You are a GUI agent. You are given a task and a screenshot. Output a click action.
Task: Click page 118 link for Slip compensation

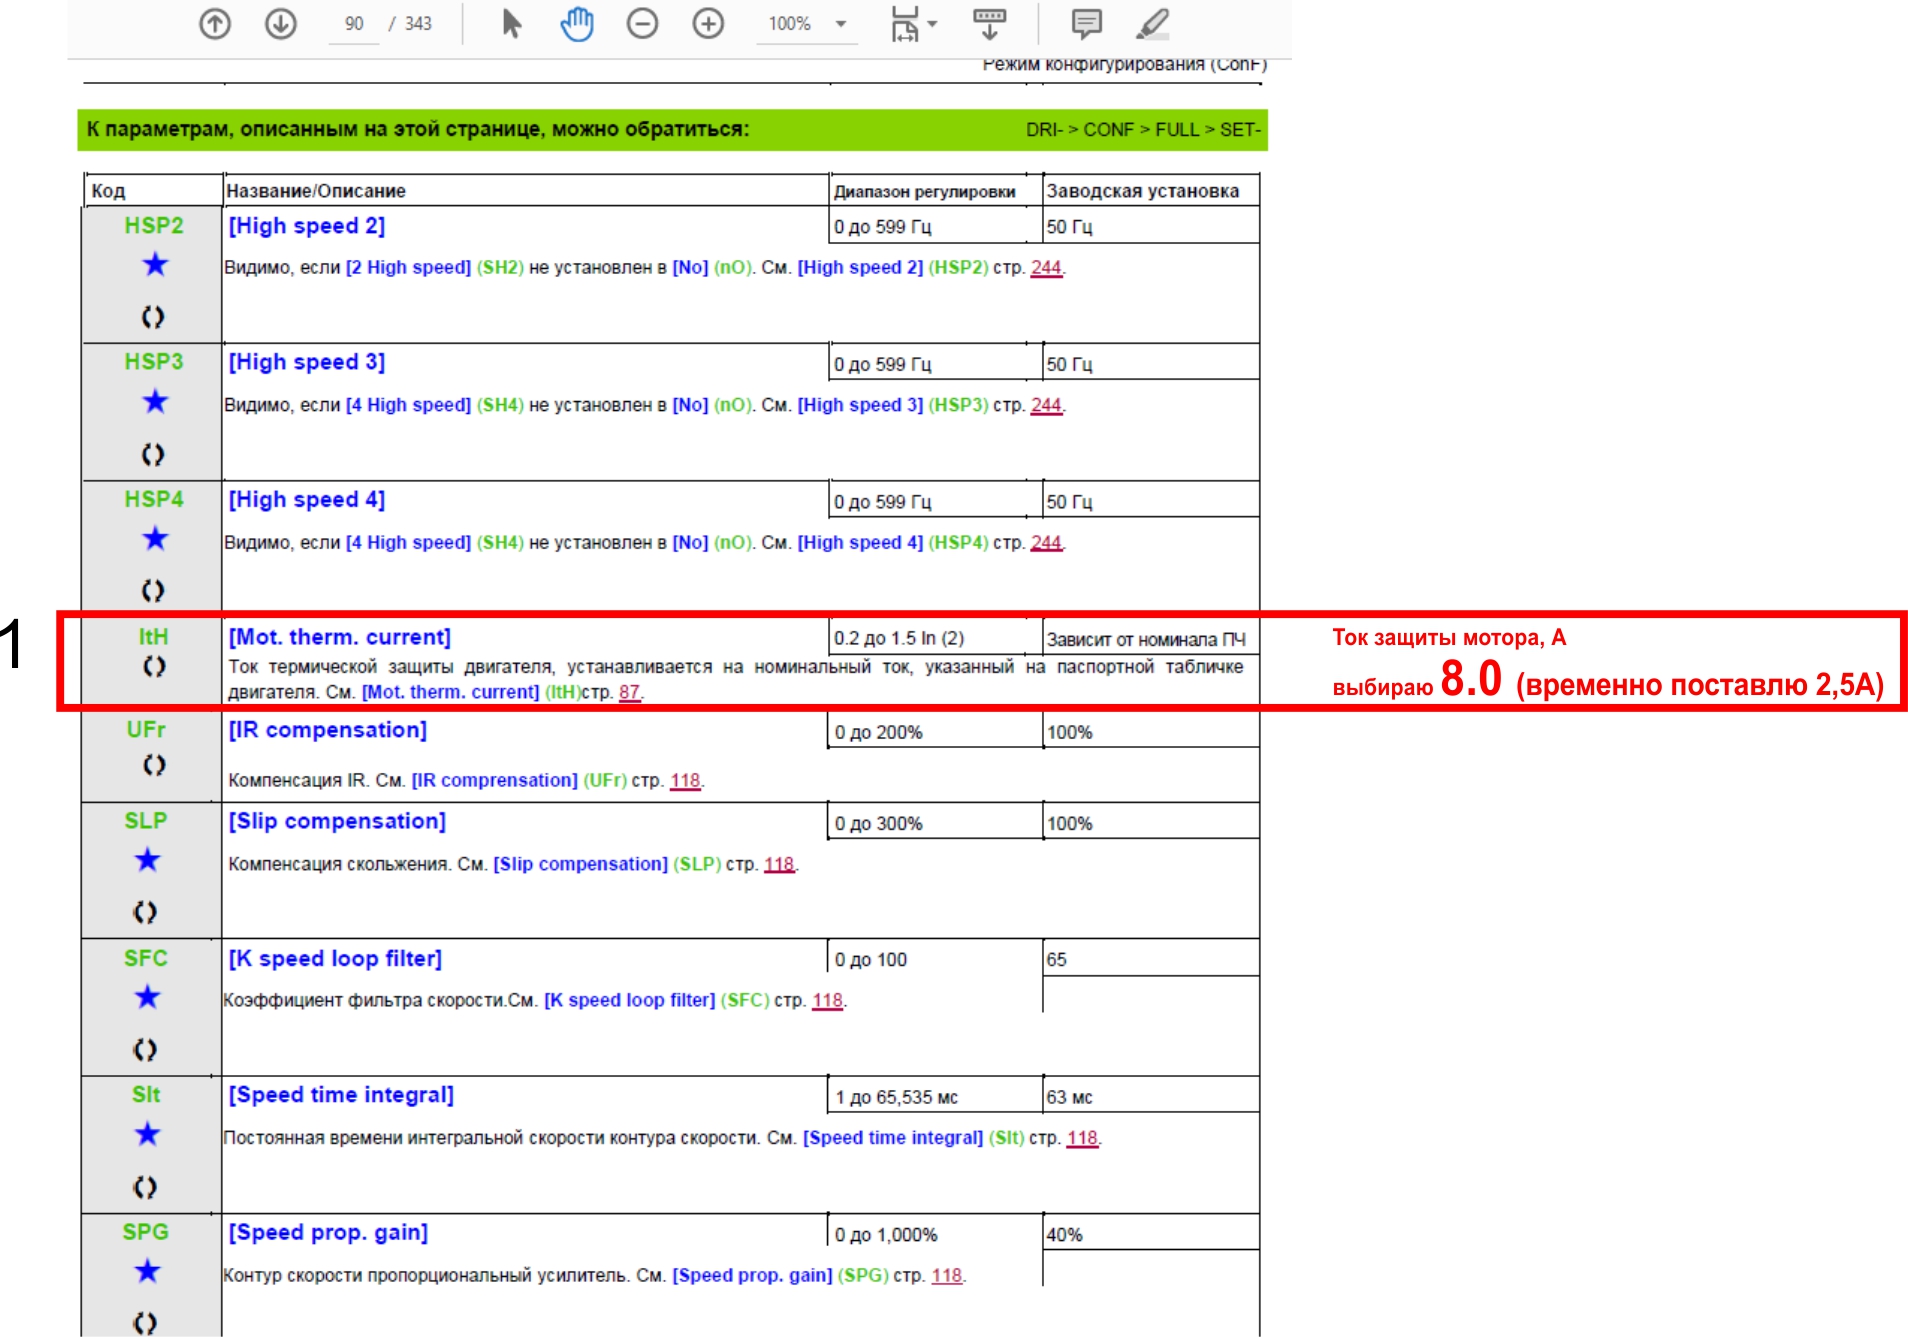[x=779, y=864]
